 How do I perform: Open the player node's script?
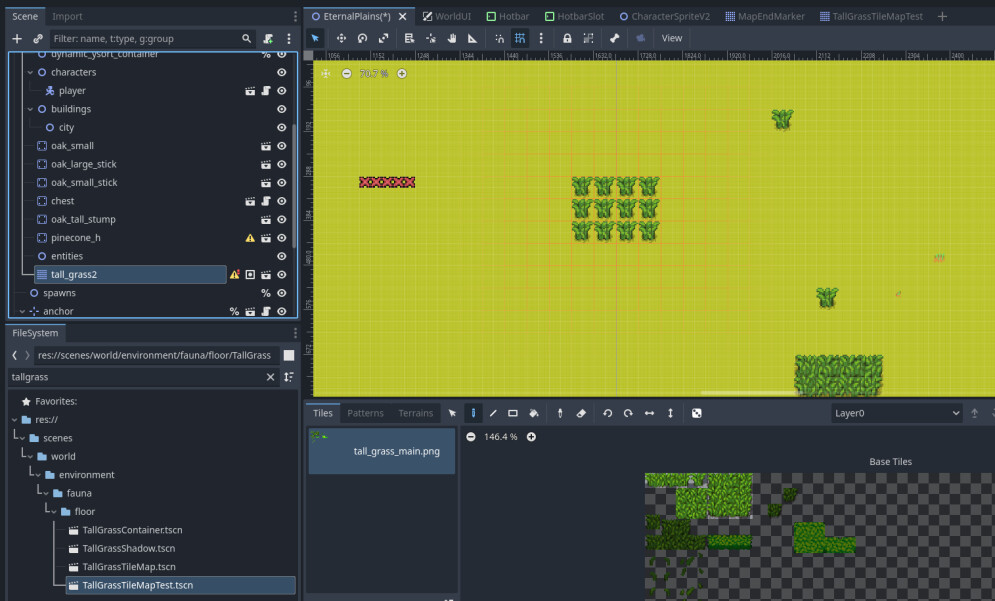(x=266, y=91)
